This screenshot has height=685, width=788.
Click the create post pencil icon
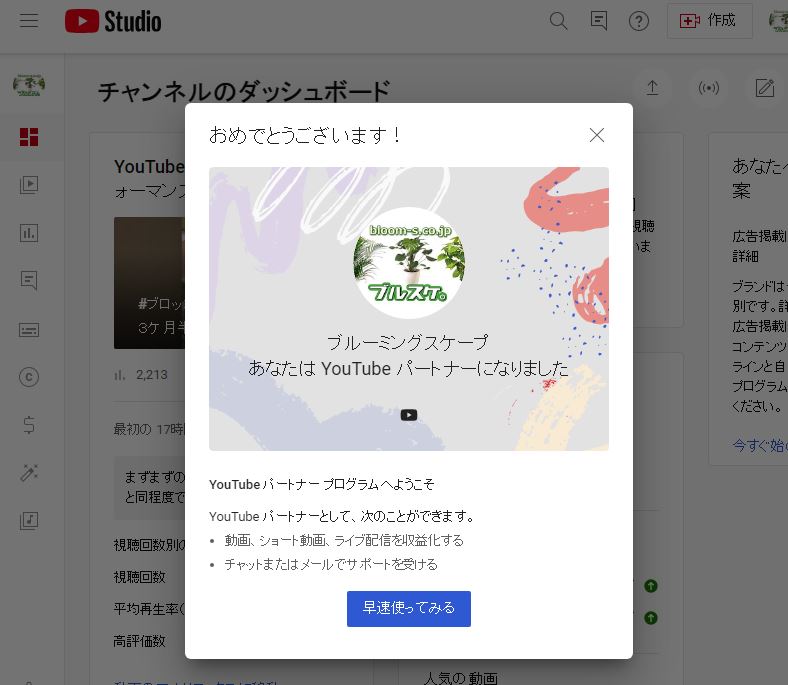pos(765,88)
